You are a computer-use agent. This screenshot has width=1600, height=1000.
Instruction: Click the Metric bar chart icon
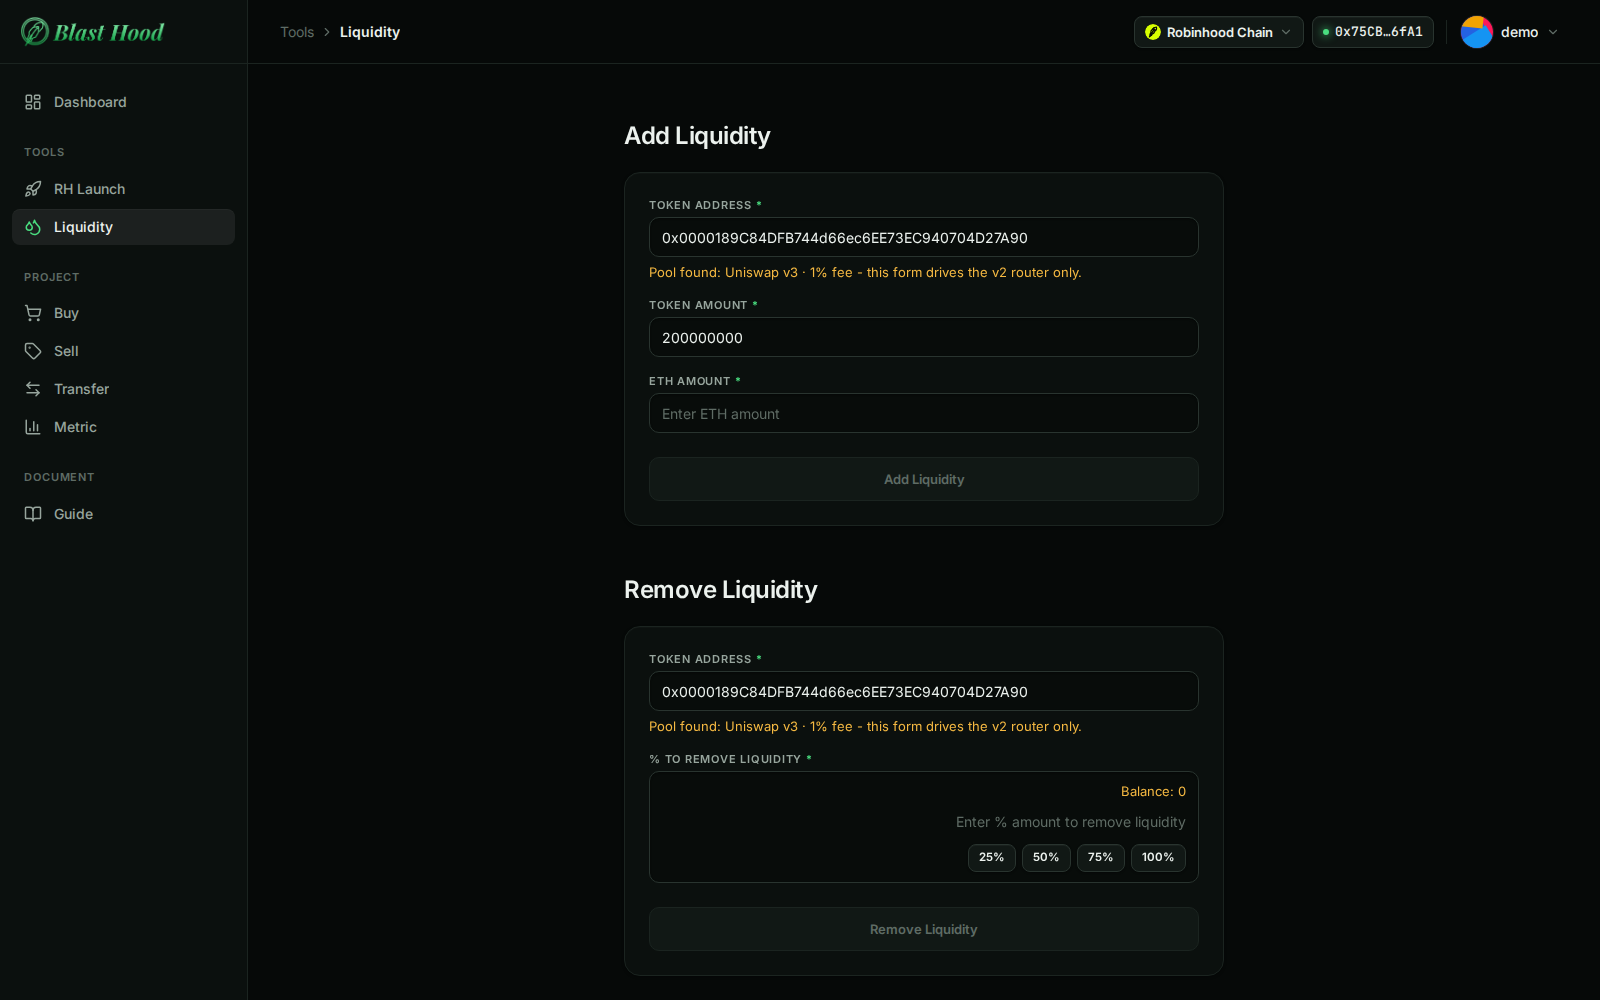pyautogui.click(x=33, y=427)
